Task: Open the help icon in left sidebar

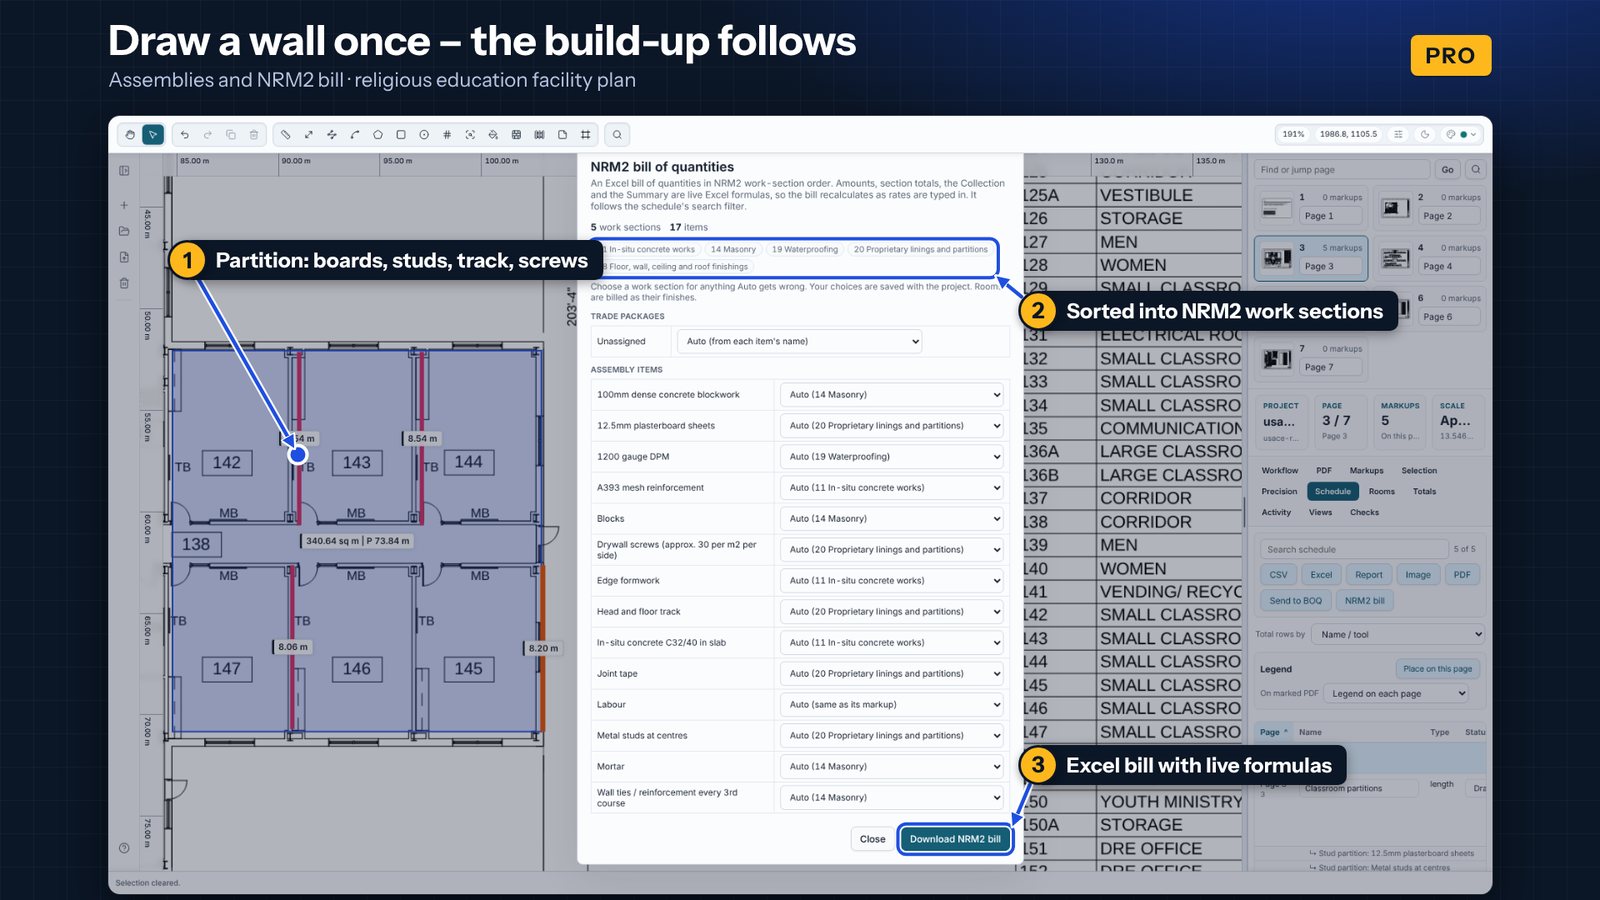Action: [x=124, y=848]
